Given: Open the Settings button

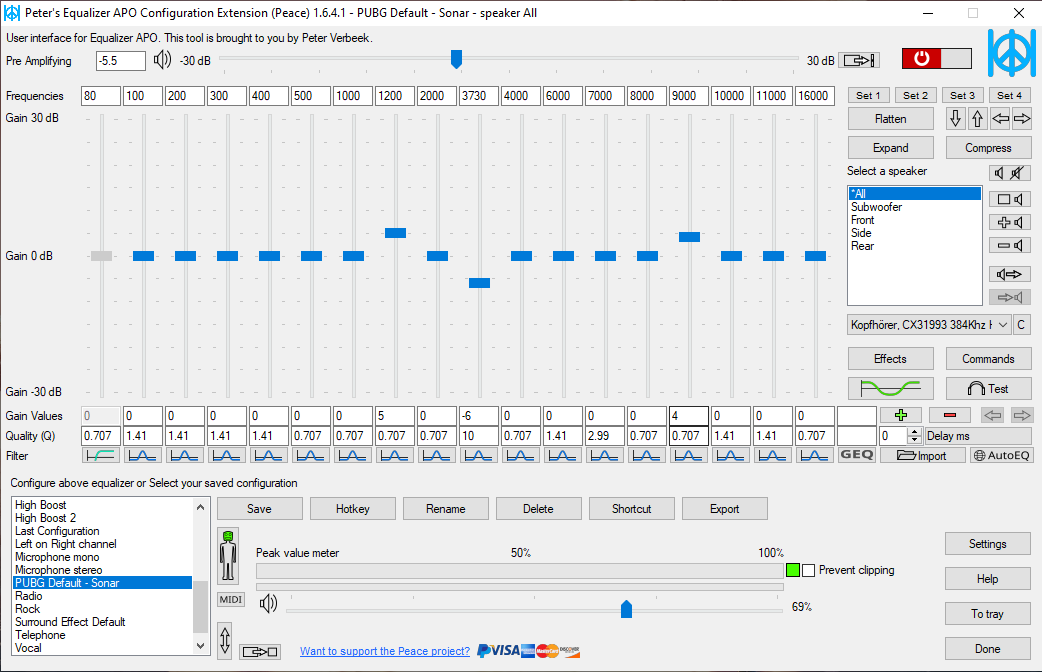Looking at the screenshot, I should [x=988, y=544].
